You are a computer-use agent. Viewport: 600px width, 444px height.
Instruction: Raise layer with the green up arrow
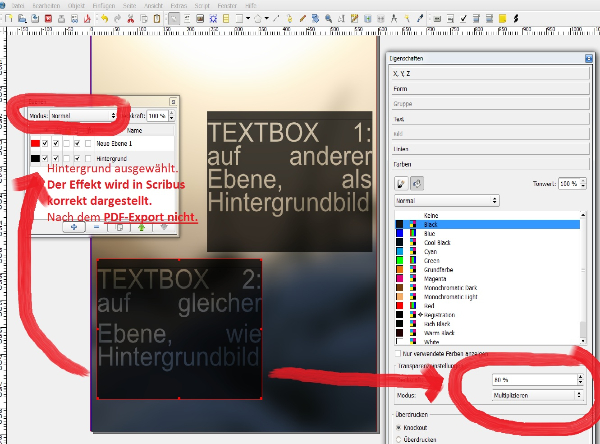142,227
